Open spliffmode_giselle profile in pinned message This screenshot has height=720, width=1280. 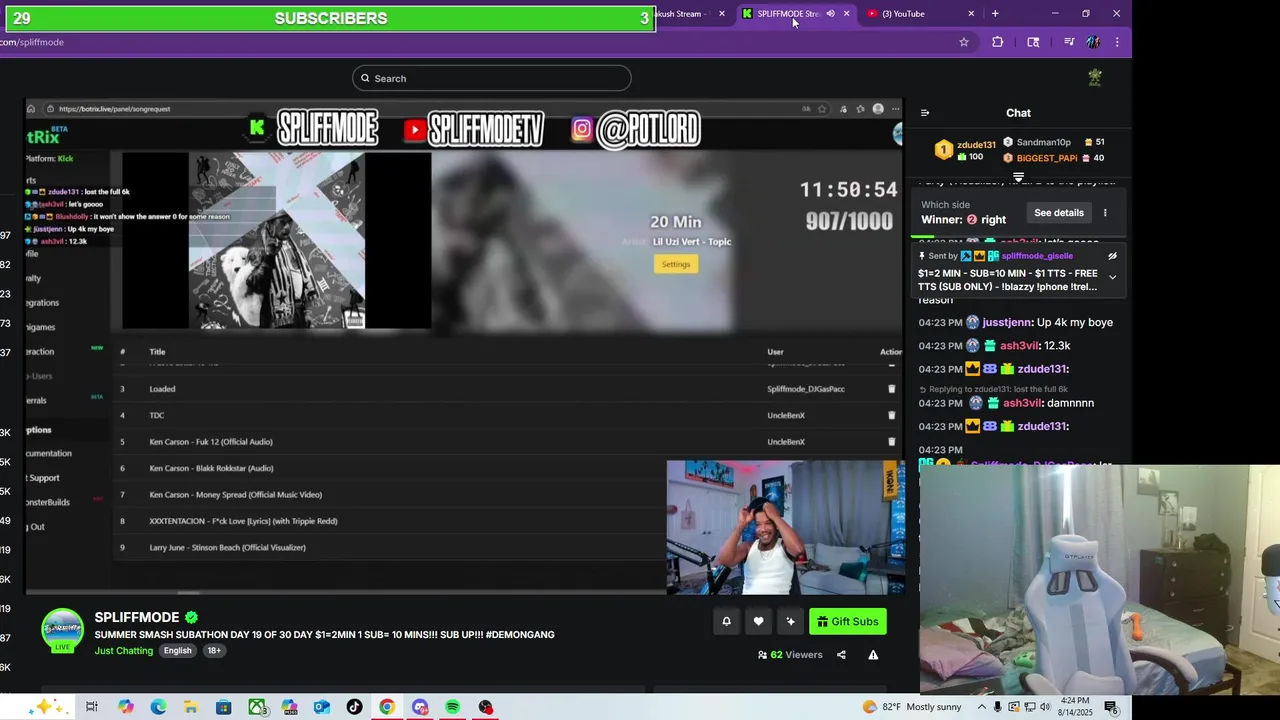[x=1037, y=256]
